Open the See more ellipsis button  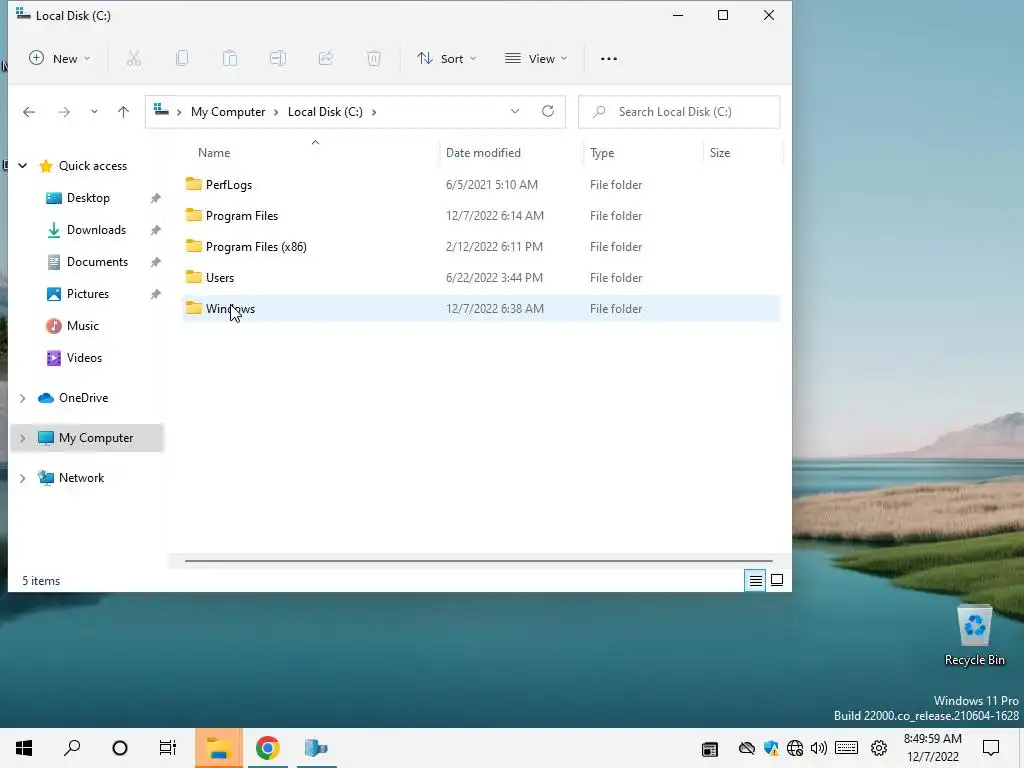coord(609,59)
